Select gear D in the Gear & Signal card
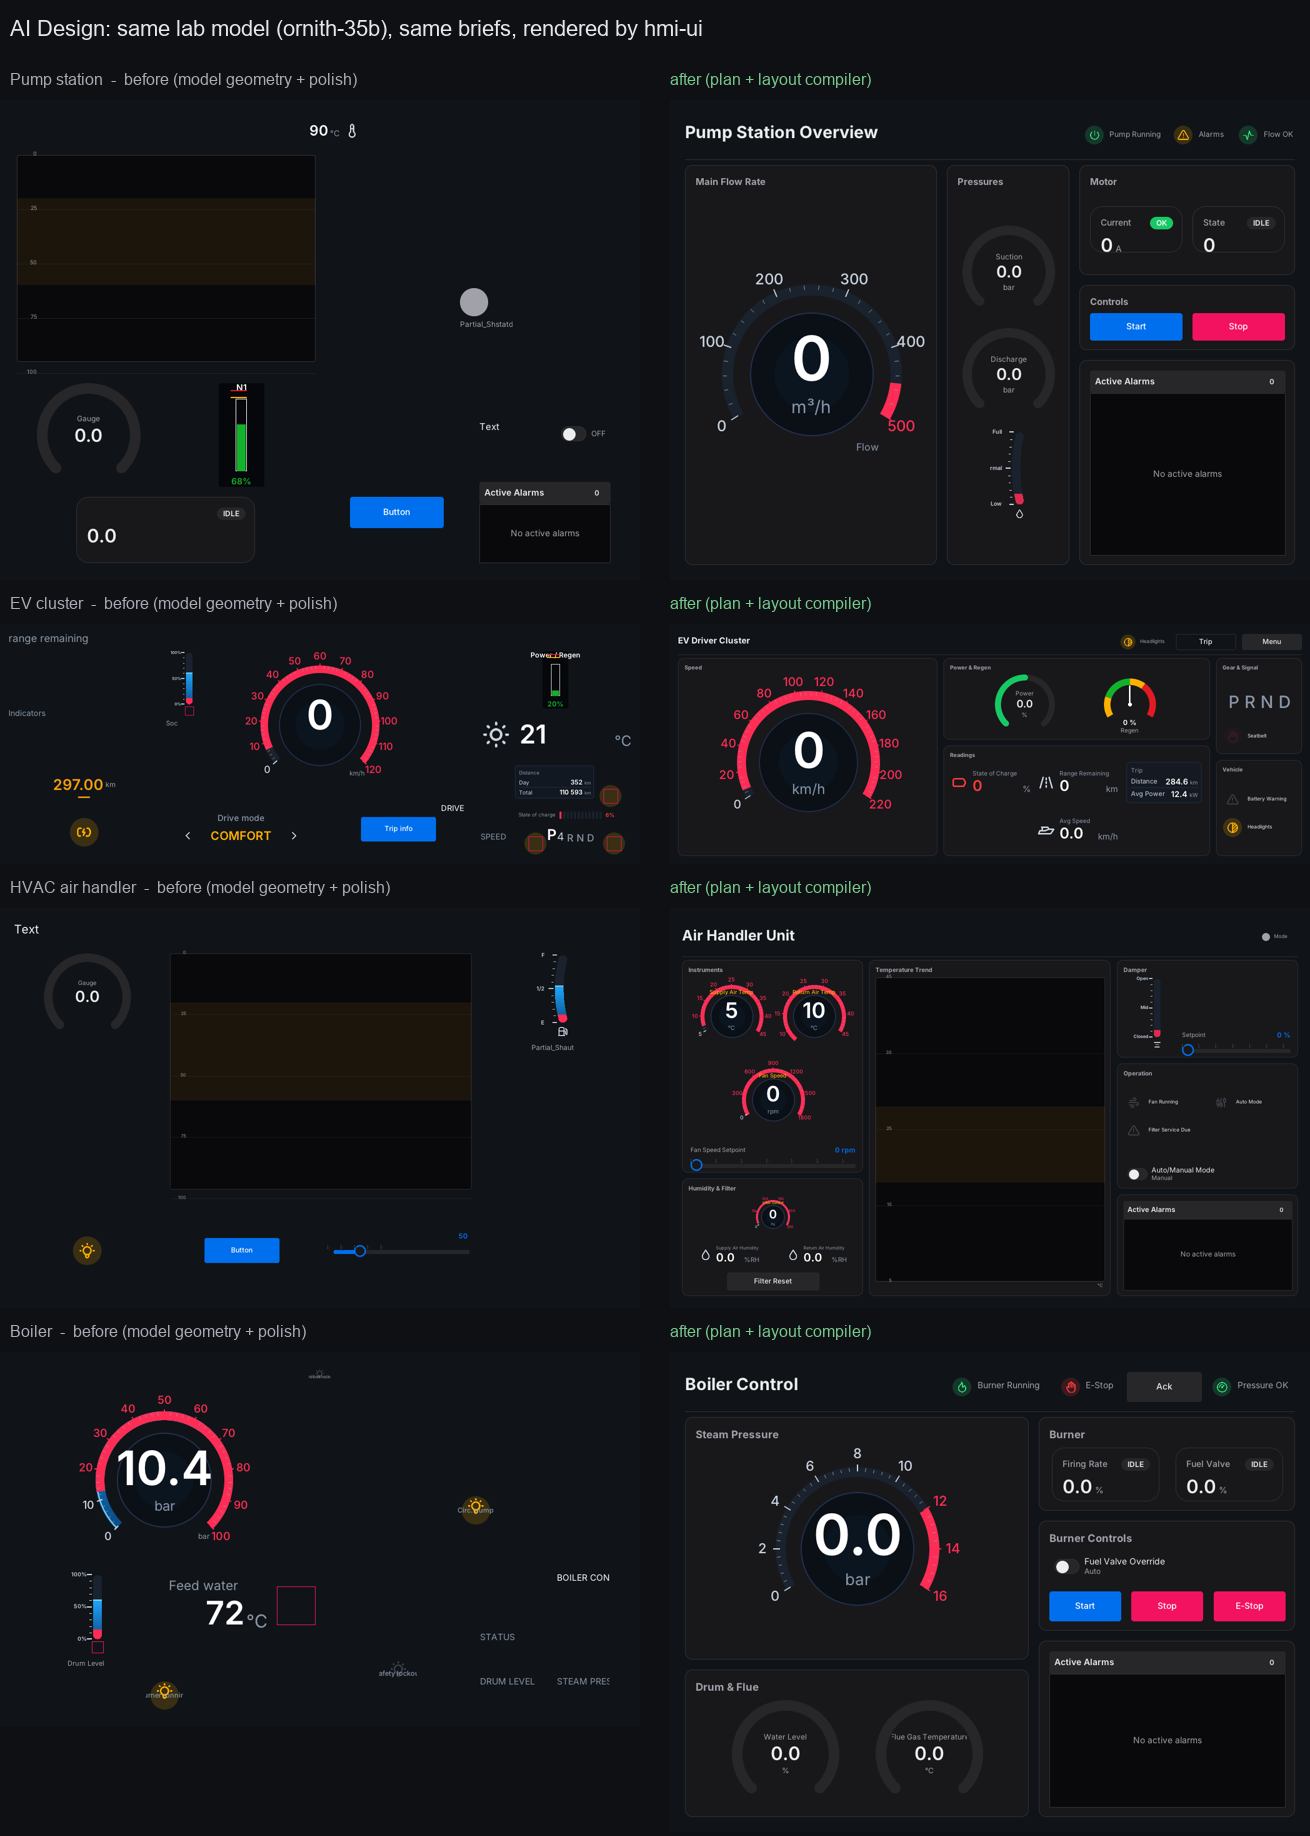 click(x=1285, y=702)
